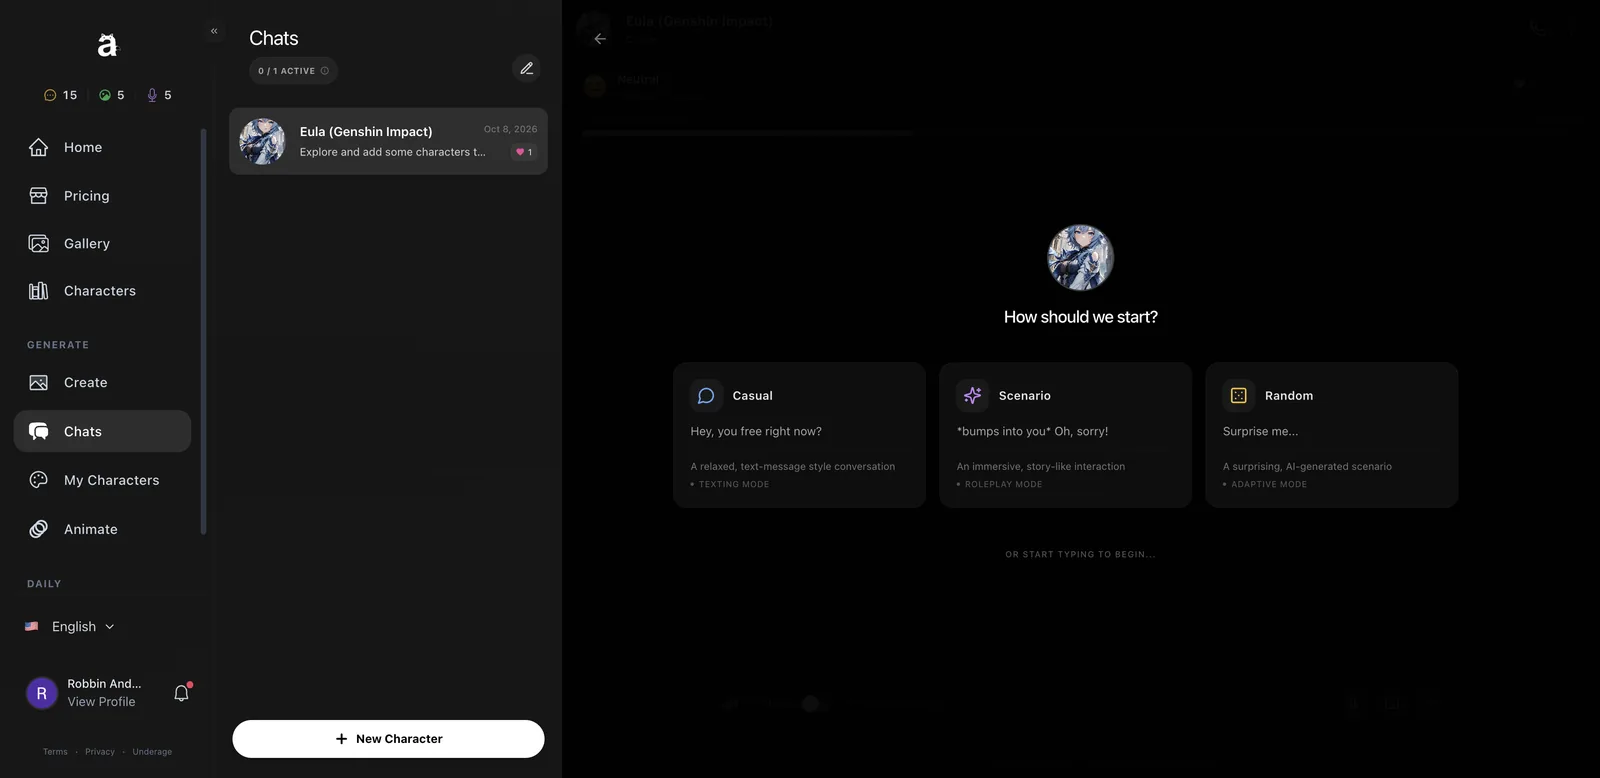Click the info icon beside 0 / 1 ACTIVE
This screenshot has width=1600, height=778.
[x=325, y=71]
